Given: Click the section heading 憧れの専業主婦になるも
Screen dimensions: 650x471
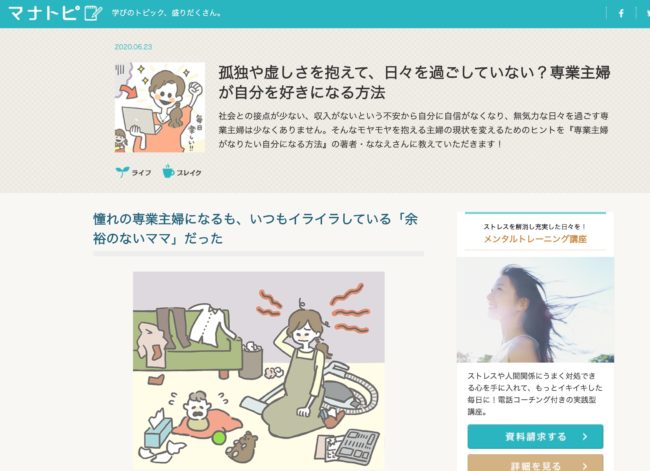Looking at the screenshot, I should 255,228.
